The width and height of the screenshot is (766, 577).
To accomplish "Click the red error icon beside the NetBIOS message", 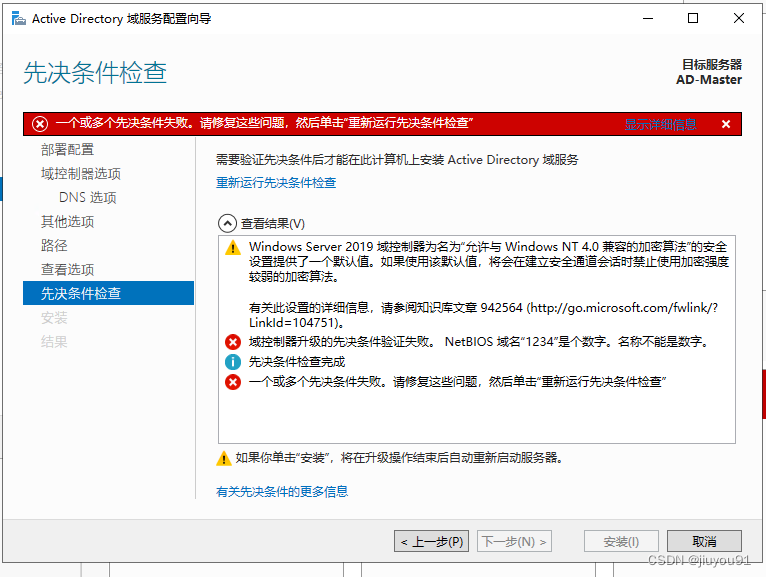I will tap(233, 342).
